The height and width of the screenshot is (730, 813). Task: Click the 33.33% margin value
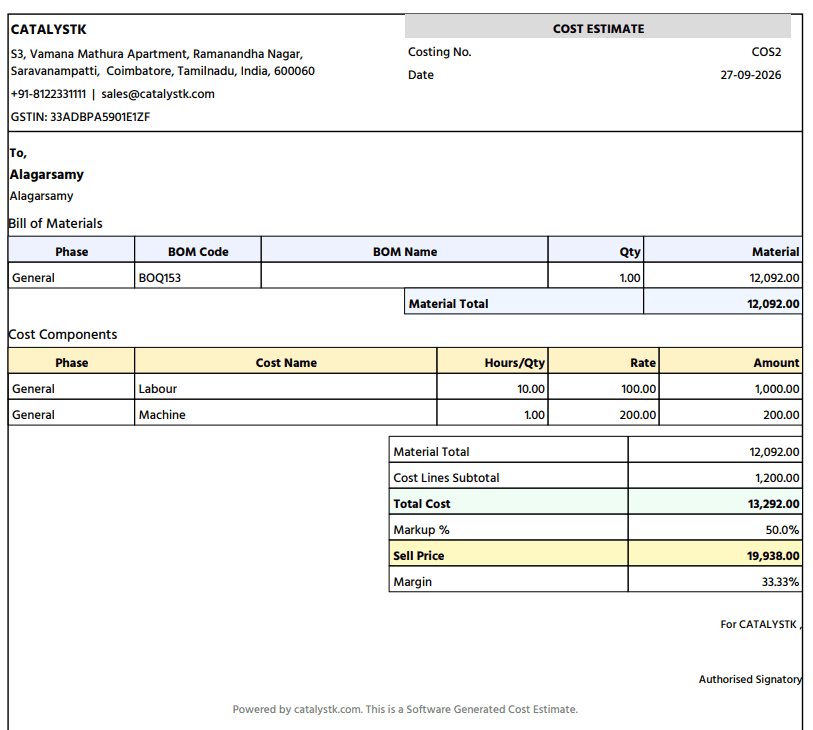pos(780,582)
